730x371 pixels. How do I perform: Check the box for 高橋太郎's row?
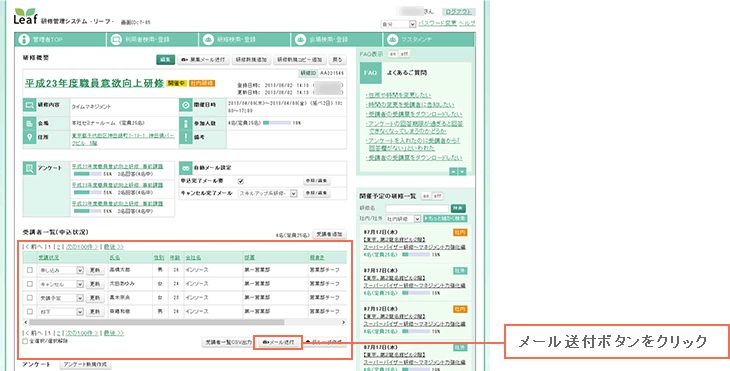click(x=30, y=270)
